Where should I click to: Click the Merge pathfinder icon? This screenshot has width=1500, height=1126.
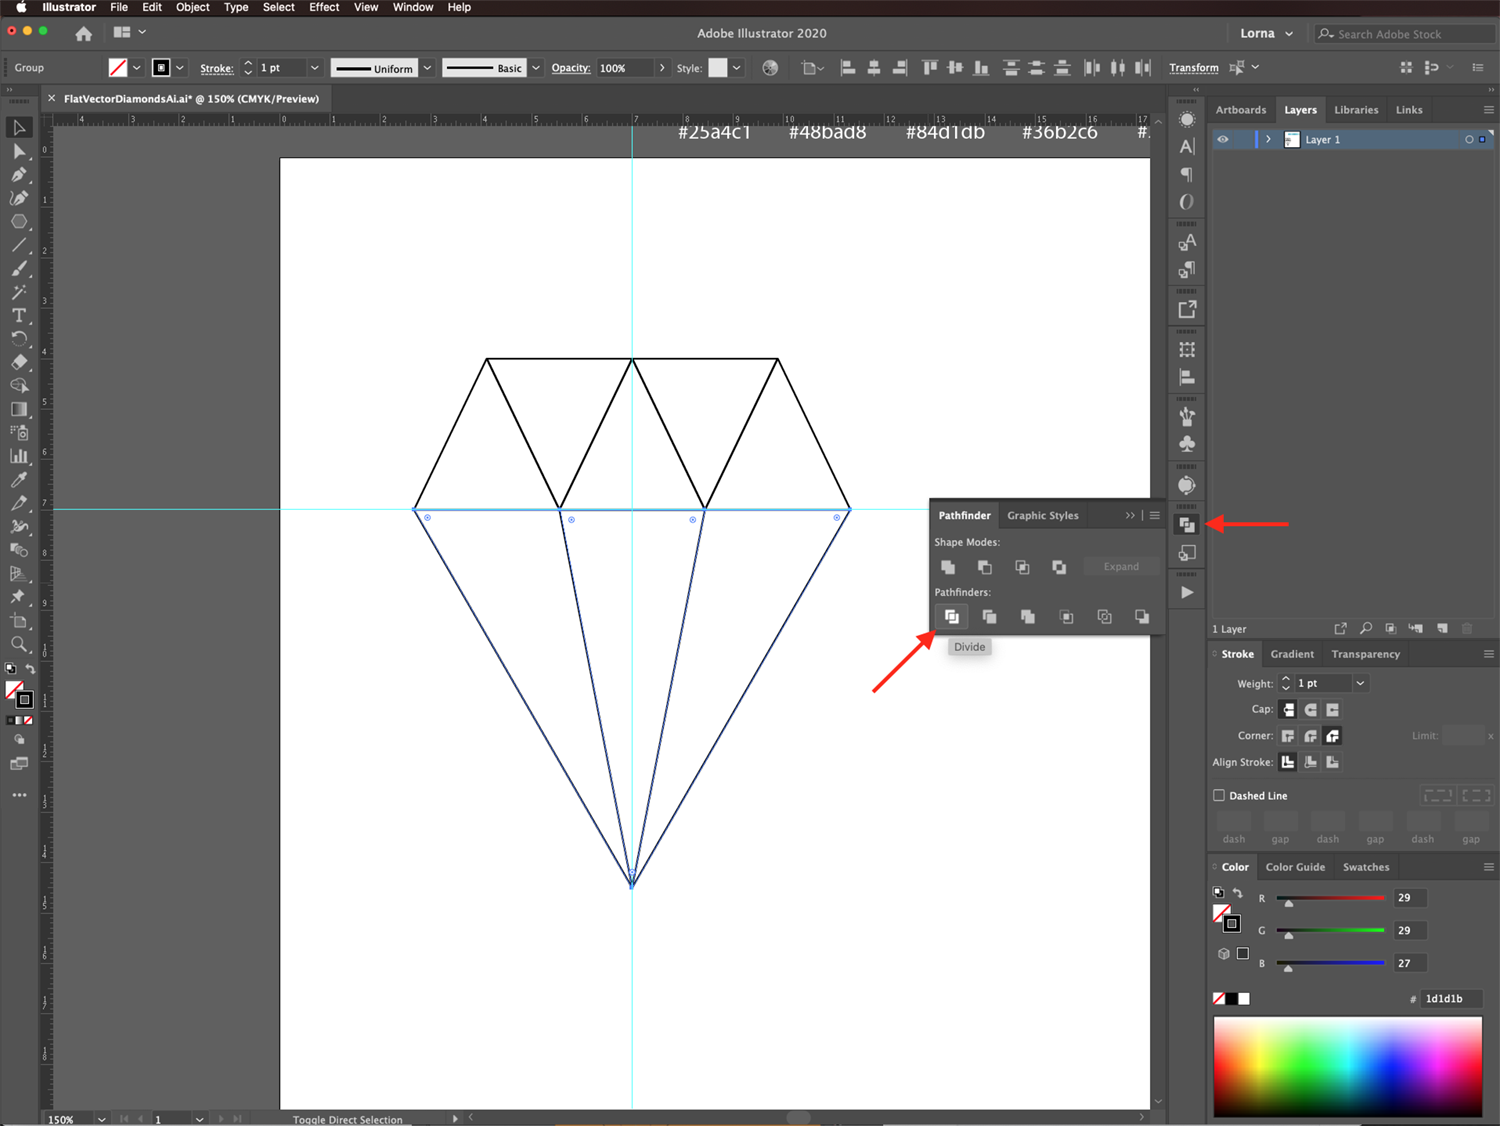click(1027, 617)
